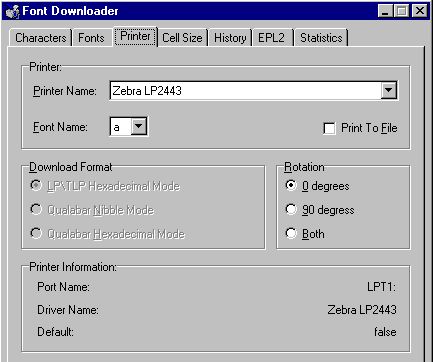Image resolution: width=434 pixels, height=362 pixels.
Task: Open the Font Name dropdown arrow
Action: click(139, 126)
